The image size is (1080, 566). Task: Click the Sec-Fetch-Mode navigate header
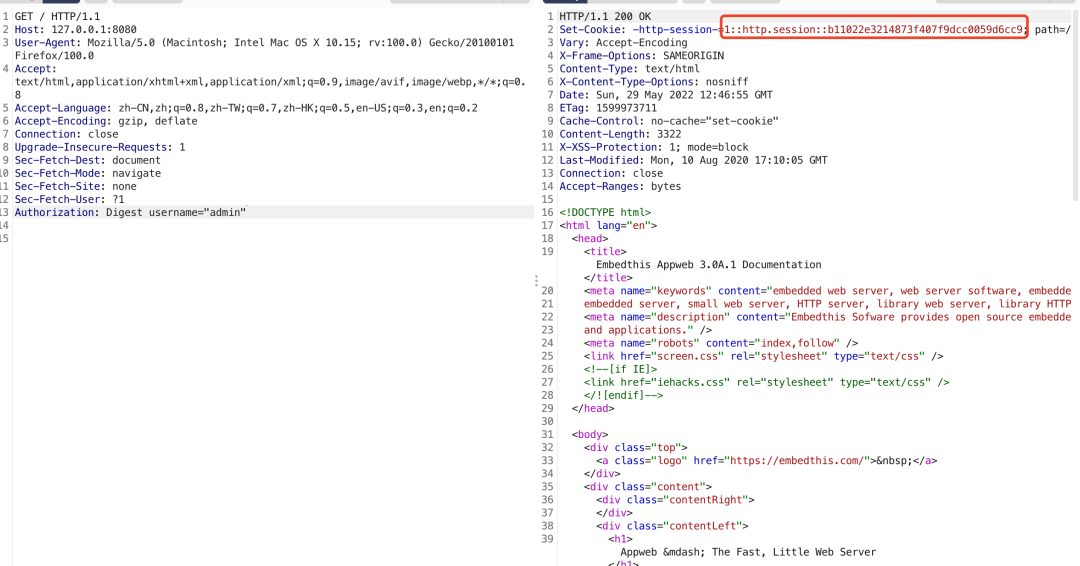tap(88, 173)
